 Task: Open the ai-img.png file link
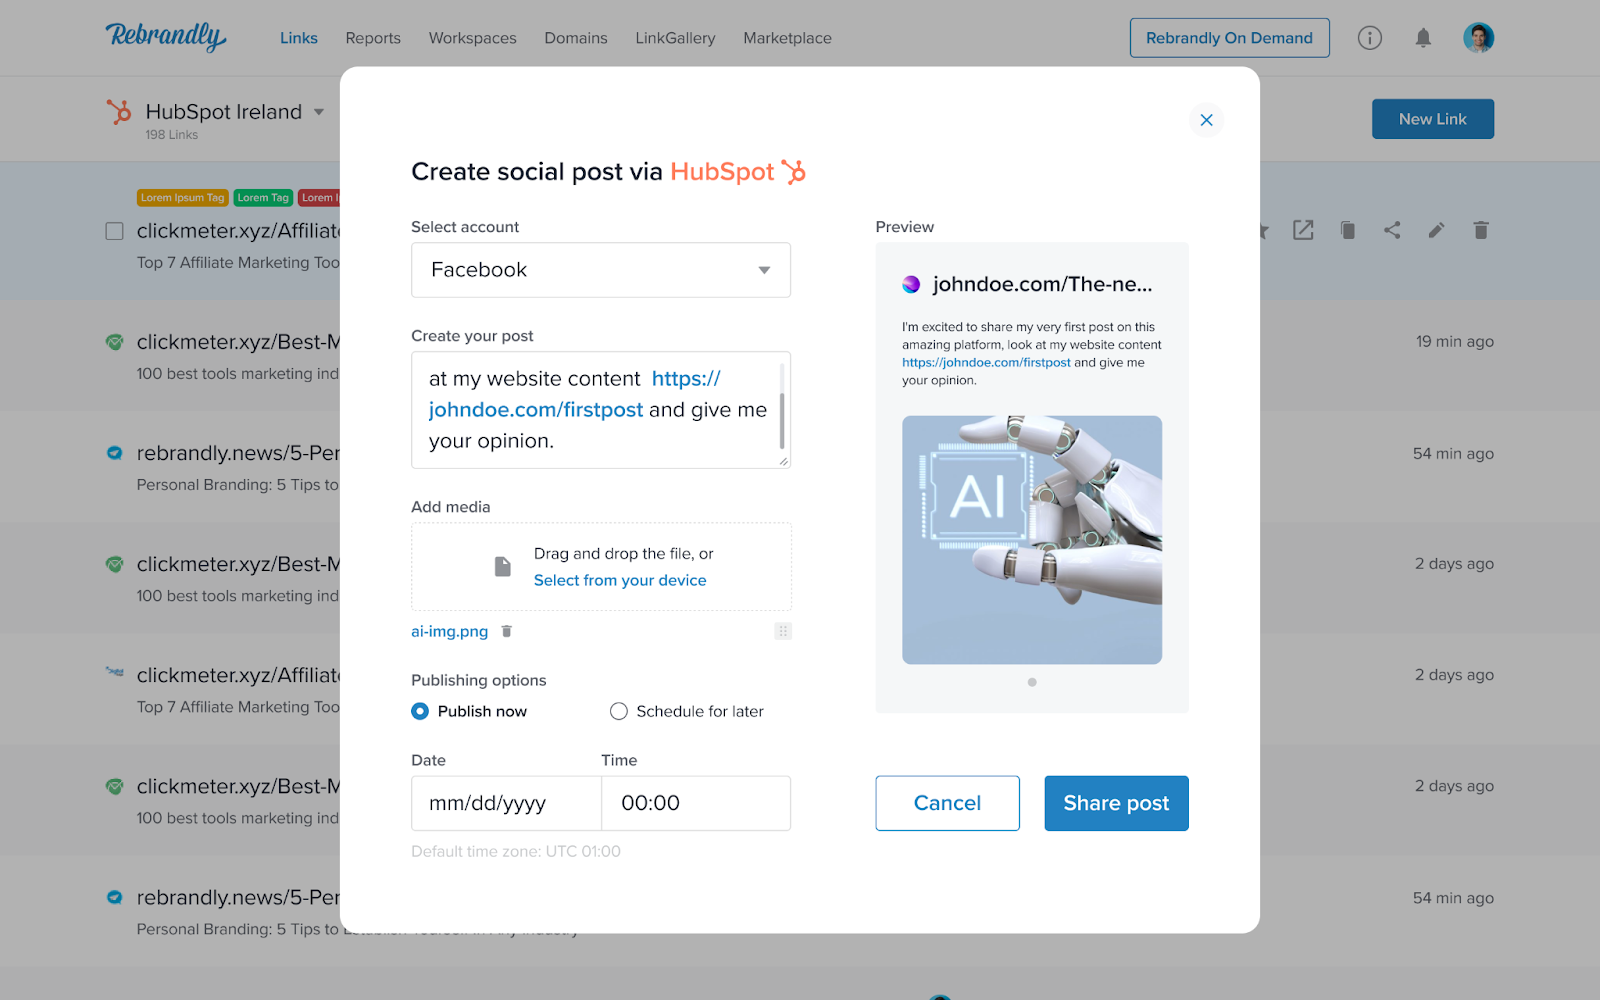tap(450, 631)
